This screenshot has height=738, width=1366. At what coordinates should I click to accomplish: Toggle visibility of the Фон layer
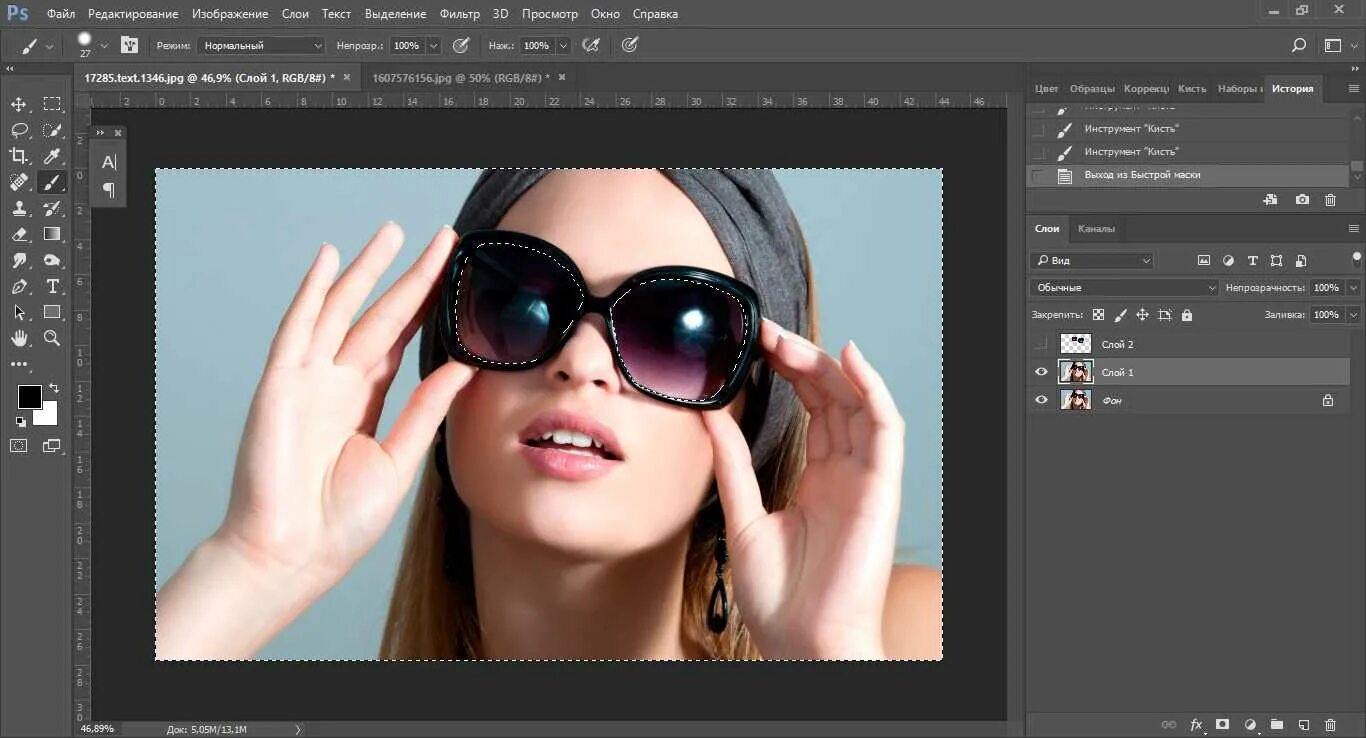point(1041,400)
